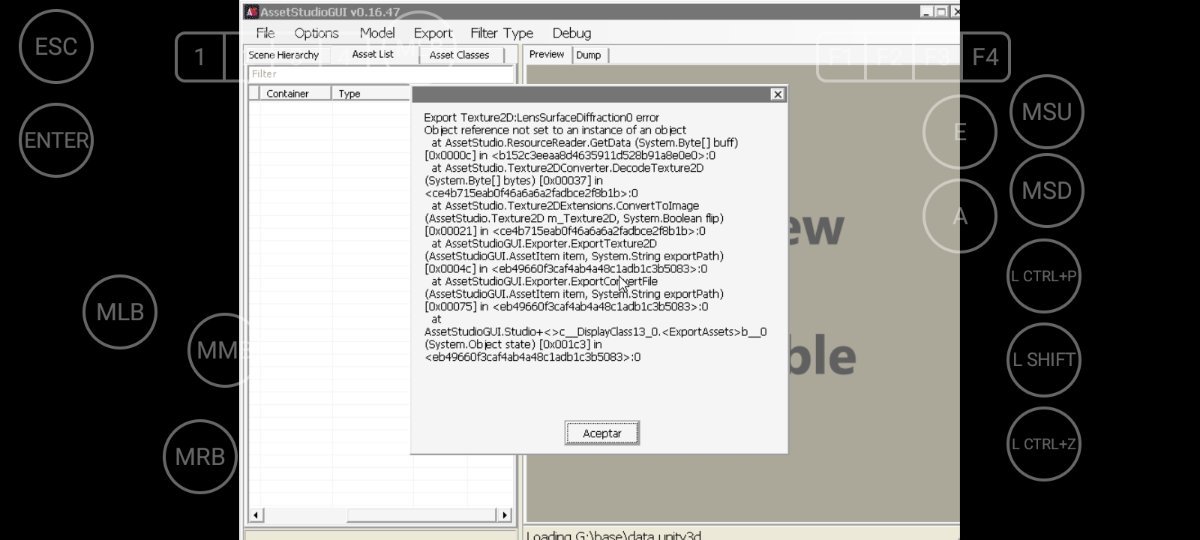This screenshot has height=540, width=1200.
Task: Open the File menu
Action: [265, 33]
